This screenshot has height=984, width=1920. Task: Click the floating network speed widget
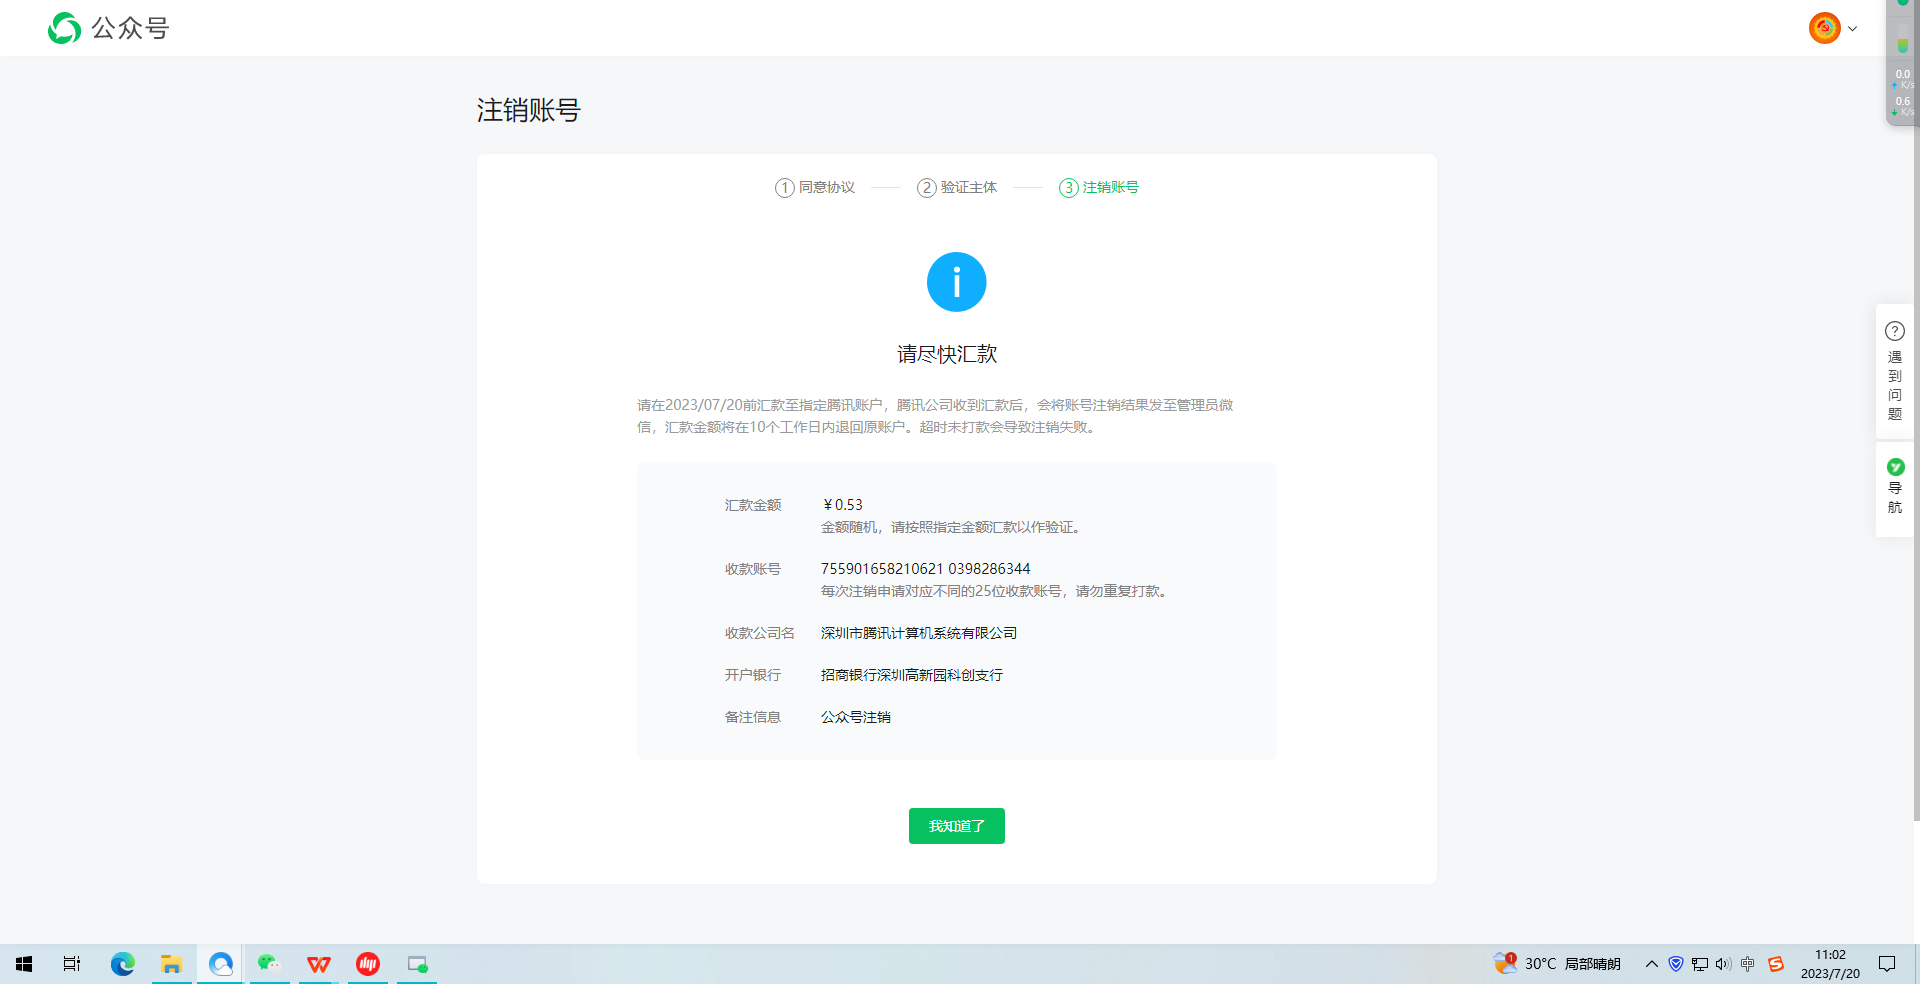(1901, 63)
